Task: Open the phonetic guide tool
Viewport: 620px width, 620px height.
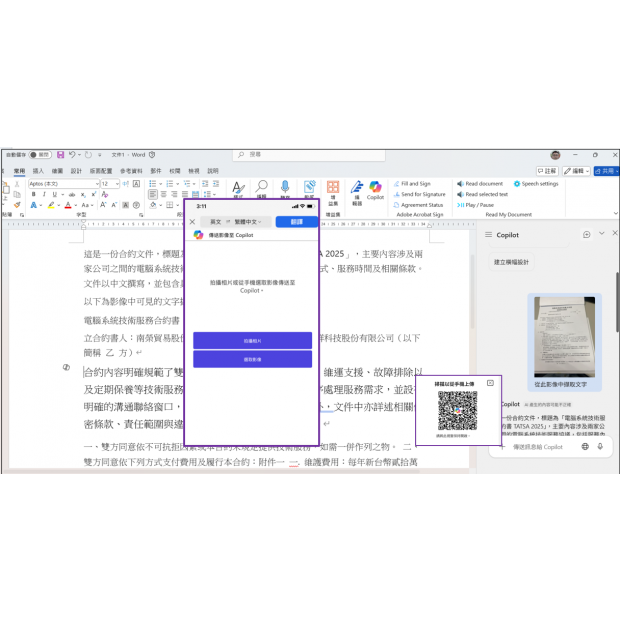Action: [126, 183]
